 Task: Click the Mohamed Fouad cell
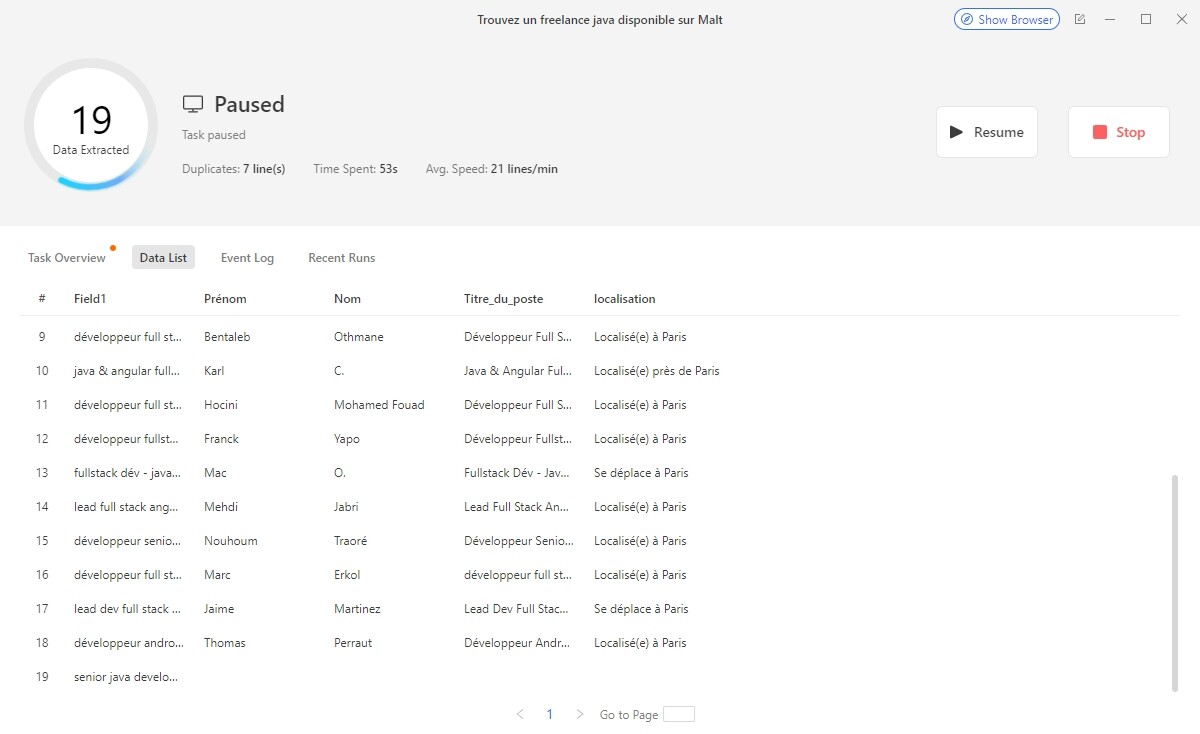[379, 405]
